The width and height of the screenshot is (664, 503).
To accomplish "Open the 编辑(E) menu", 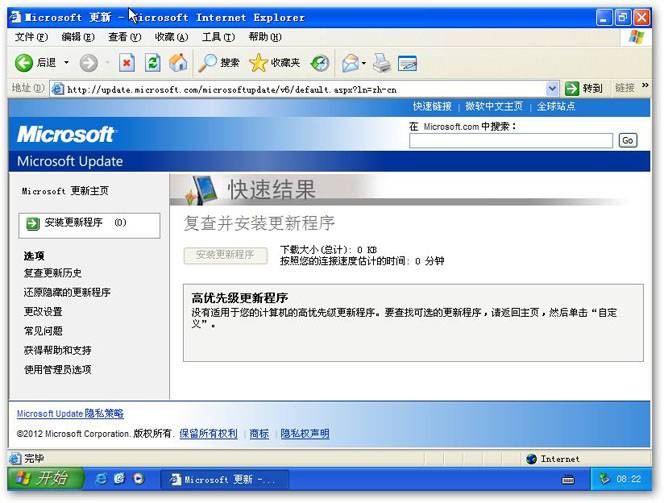I will (x=78, y=37).
